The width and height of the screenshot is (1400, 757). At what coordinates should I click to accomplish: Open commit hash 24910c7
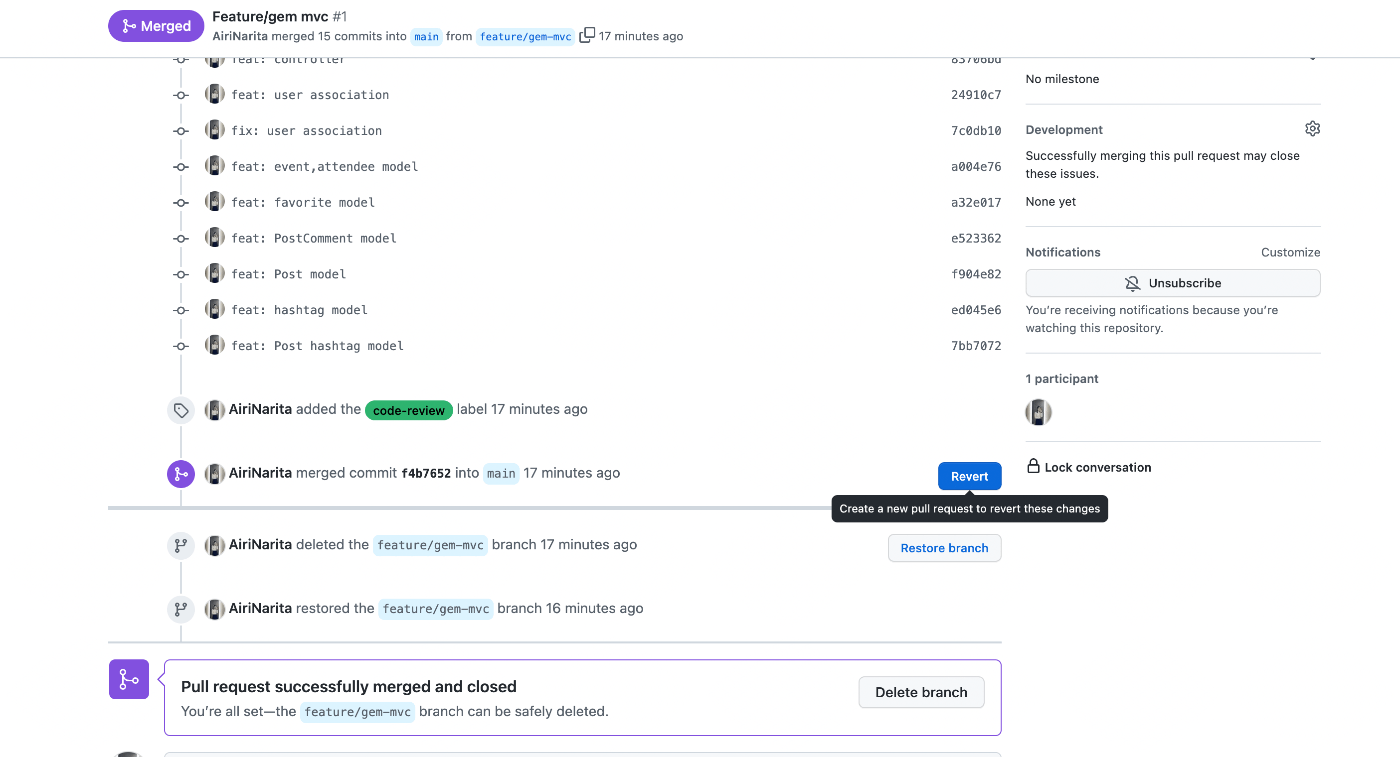click(x=975, y=95)
